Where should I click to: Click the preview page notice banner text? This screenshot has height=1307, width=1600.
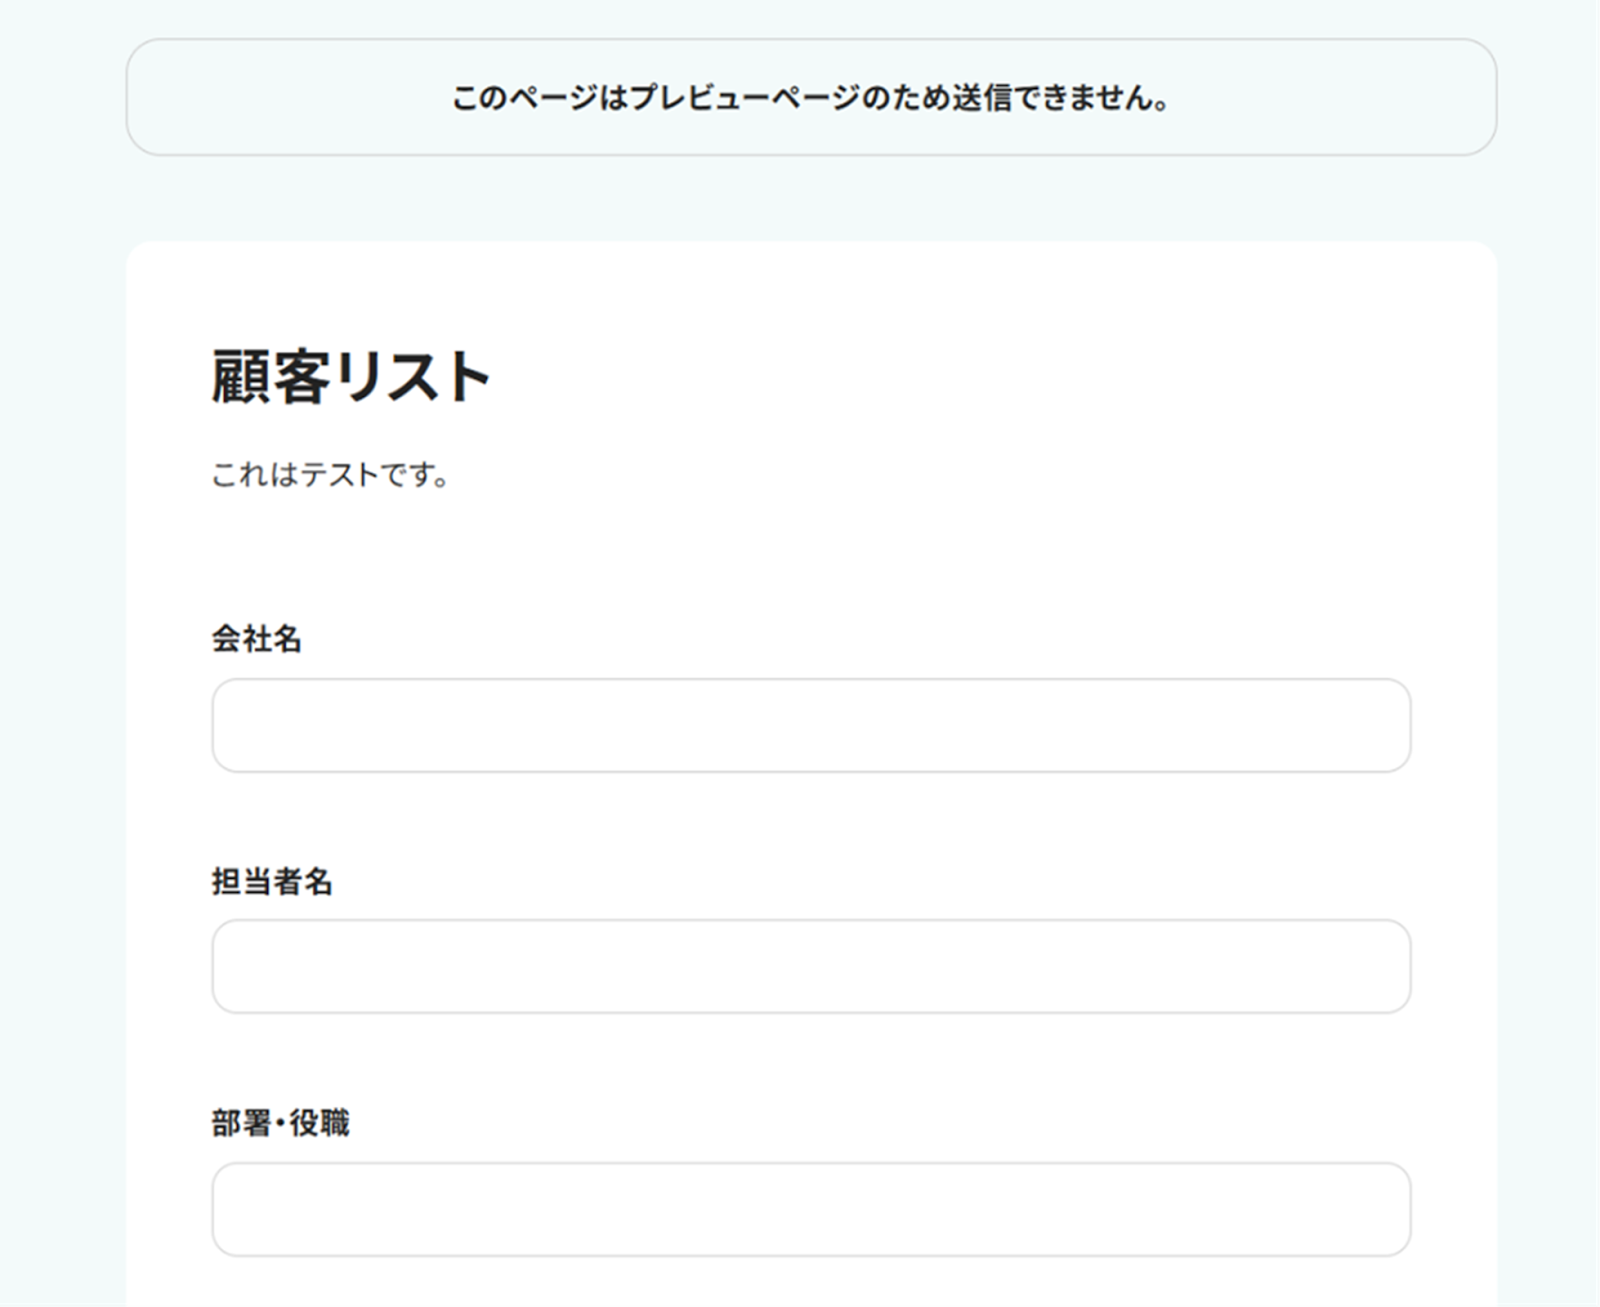click(x=811, y=98)
